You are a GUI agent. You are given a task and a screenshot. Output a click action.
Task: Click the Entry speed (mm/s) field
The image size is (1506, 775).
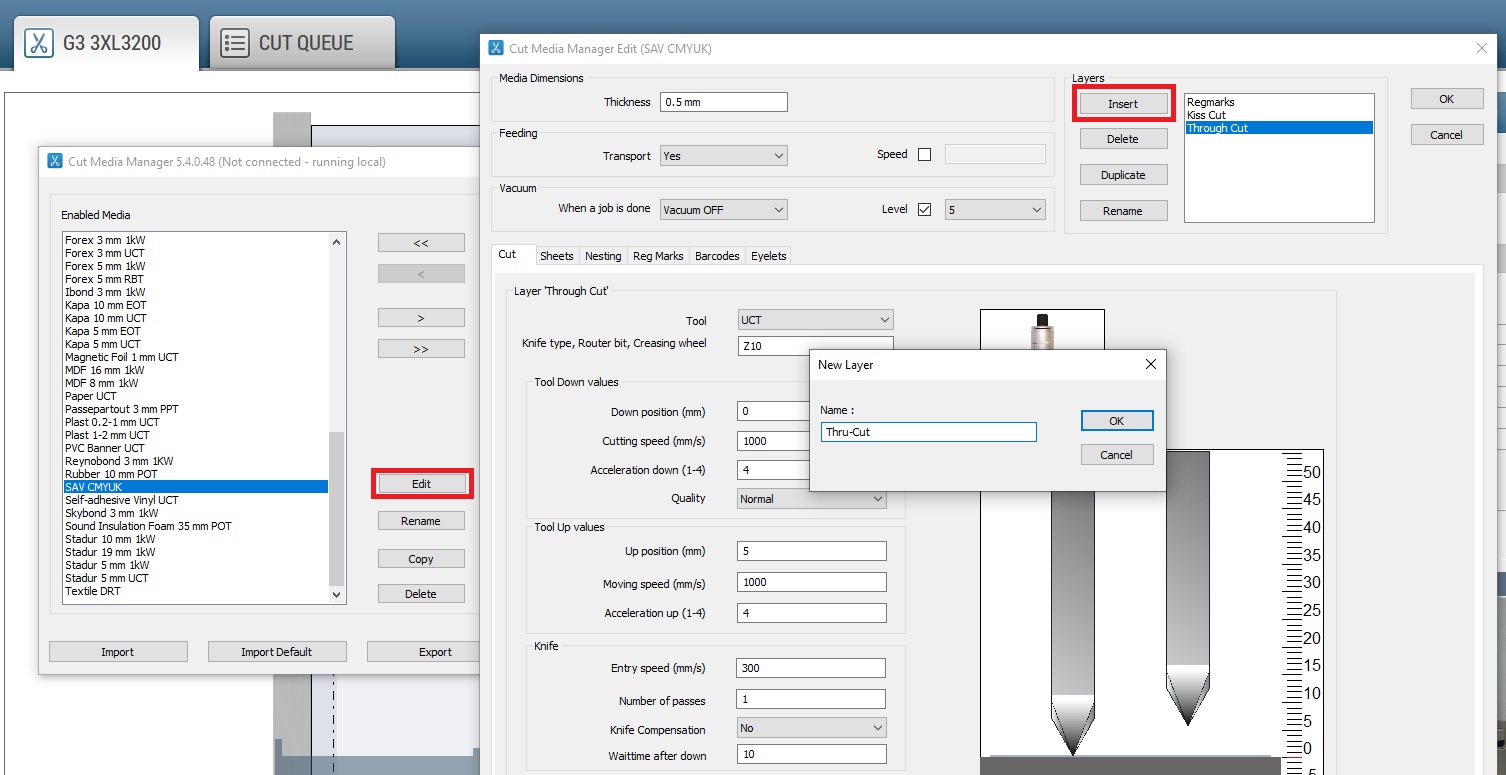(811, 668)
